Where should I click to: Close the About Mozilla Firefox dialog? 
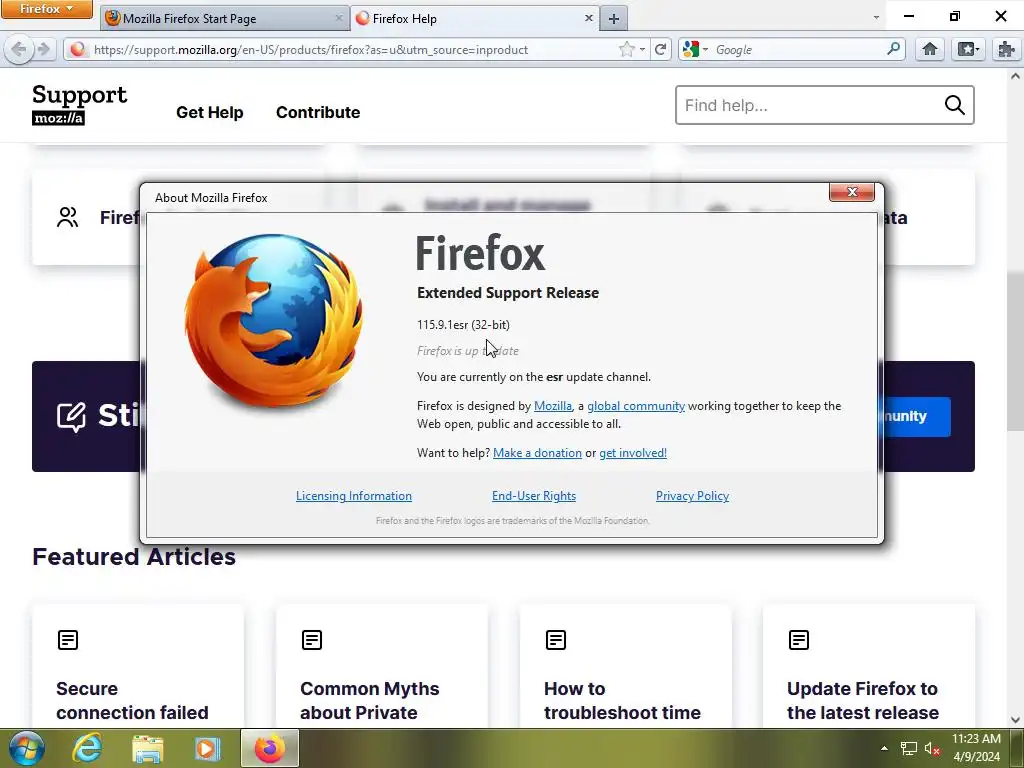click(852, 192)
